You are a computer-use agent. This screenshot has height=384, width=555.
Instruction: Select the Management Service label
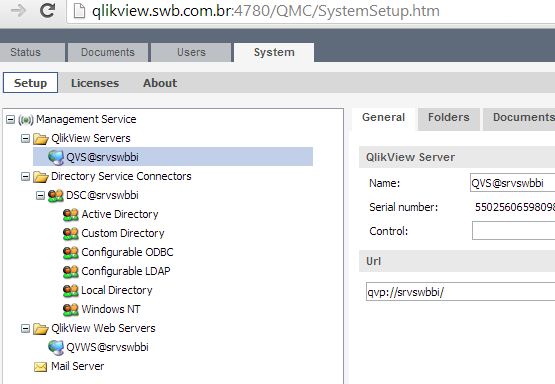[86, 119]
